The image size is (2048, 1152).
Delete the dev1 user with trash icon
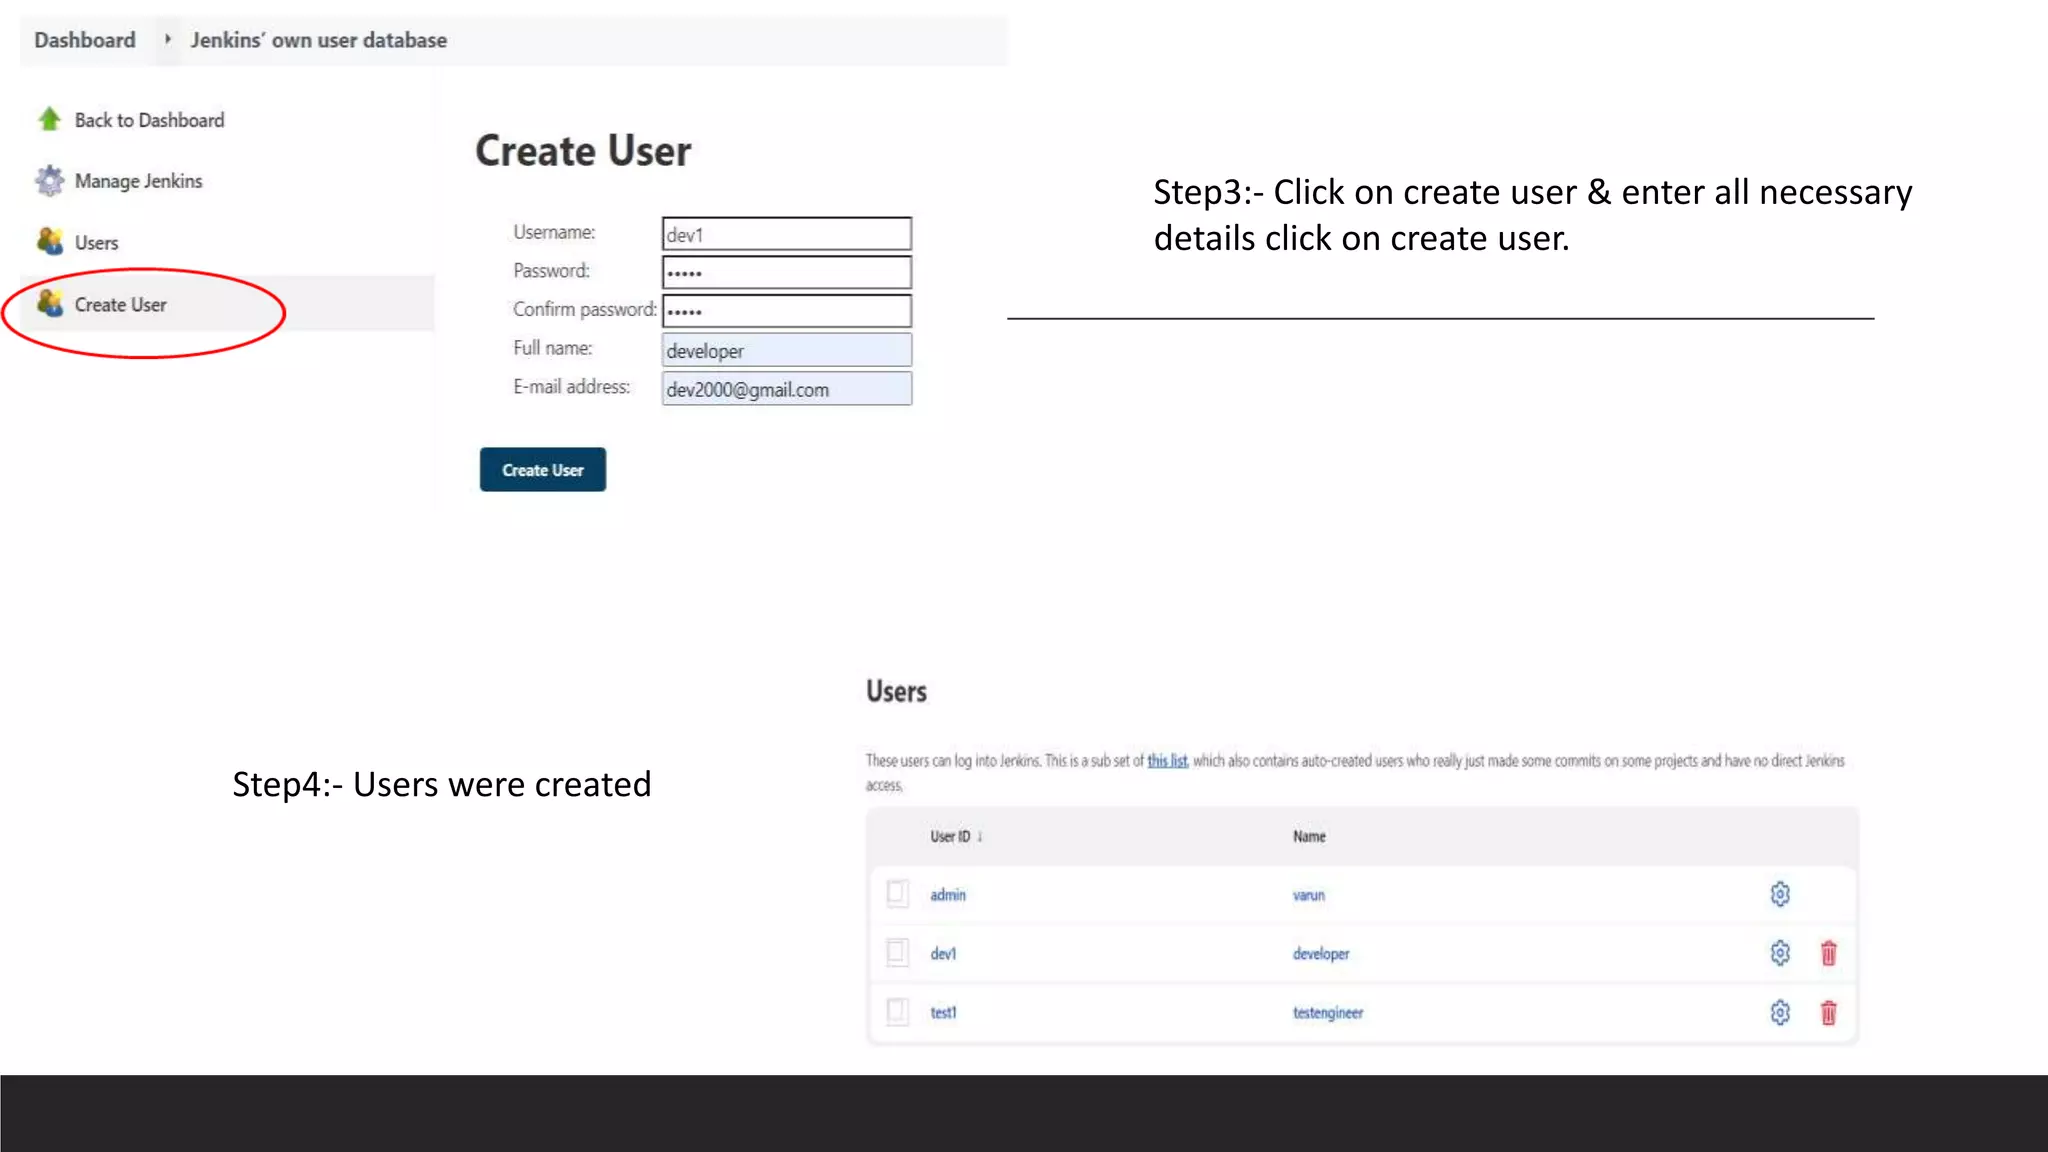[x=1829, y=953]
